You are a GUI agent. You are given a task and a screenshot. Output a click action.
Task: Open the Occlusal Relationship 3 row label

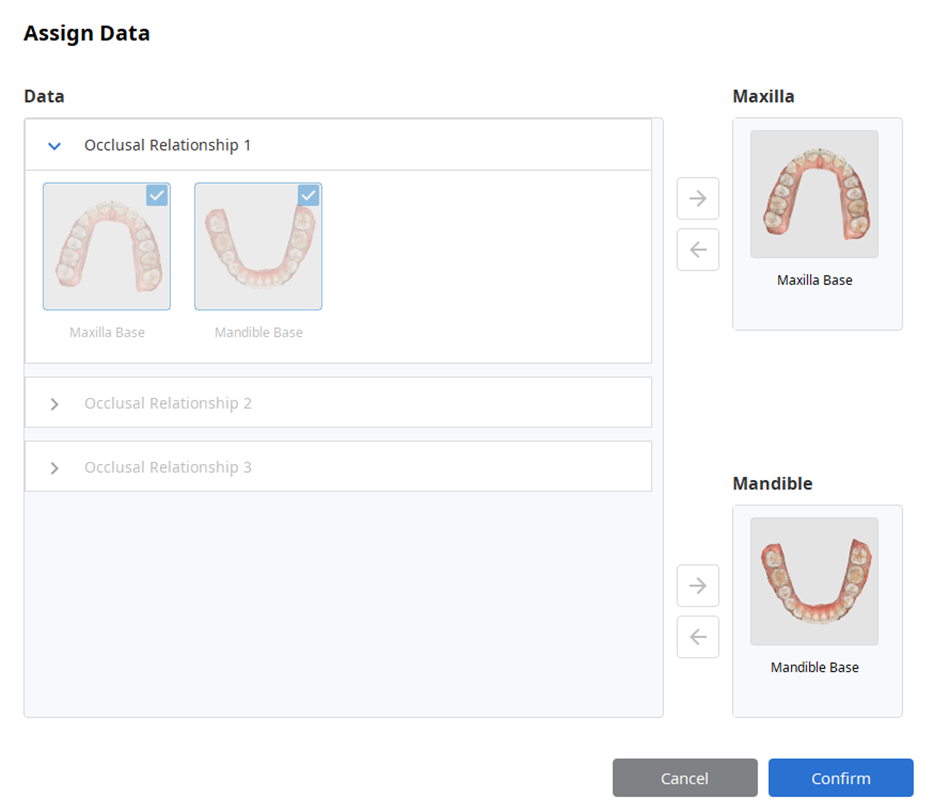pos(168,468)
